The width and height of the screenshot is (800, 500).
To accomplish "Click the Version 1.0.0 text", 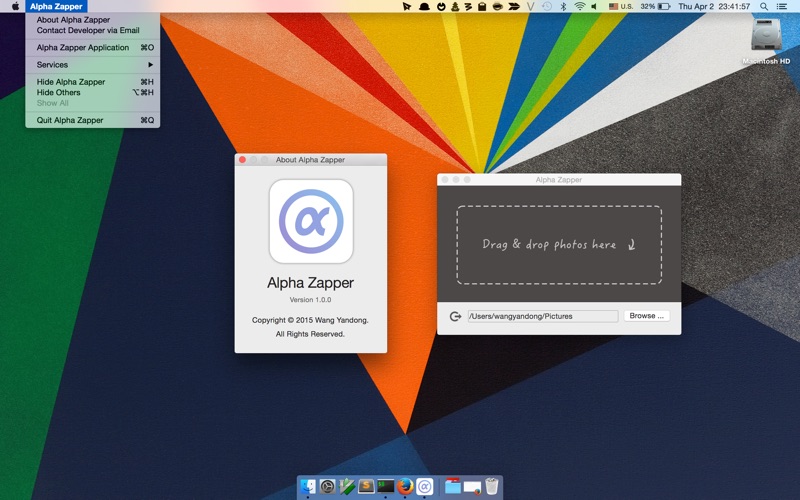I will tap(310, 299).
